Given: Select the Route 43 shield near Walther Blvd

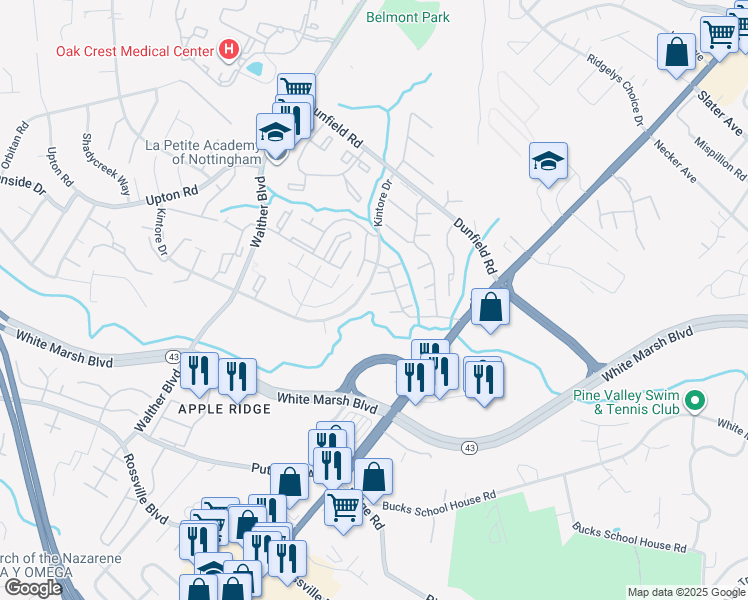Looking at the screenshot, I should tap(173, 357).
